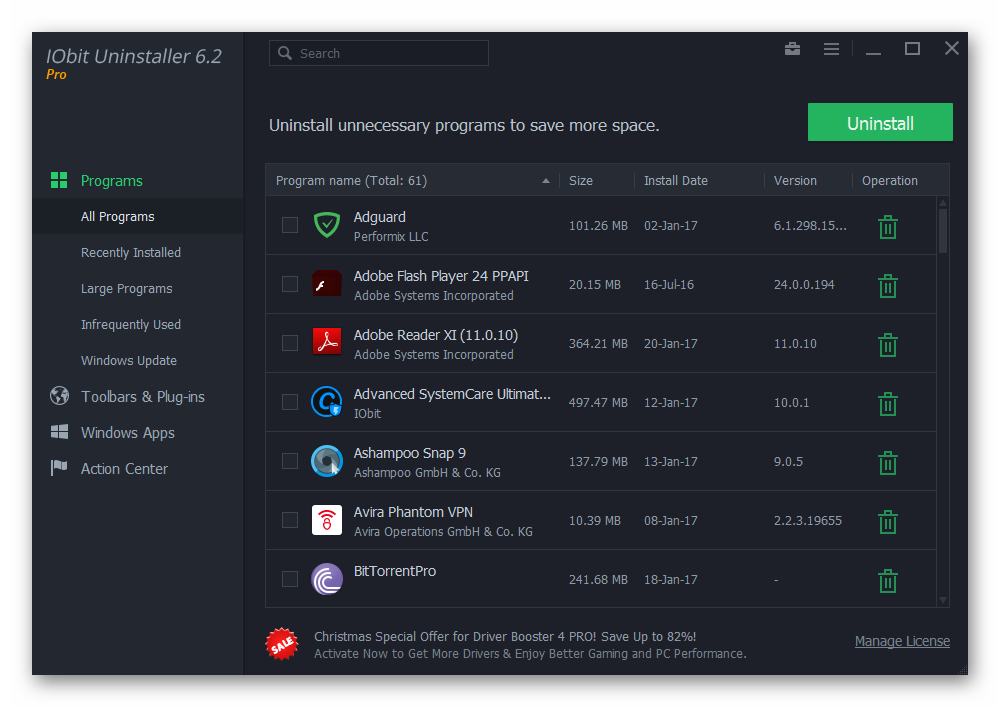Click the trash icon for Adobe Reader XI
The width and height of the screenshot is (1000, 707).
click(x=888, y=345)
